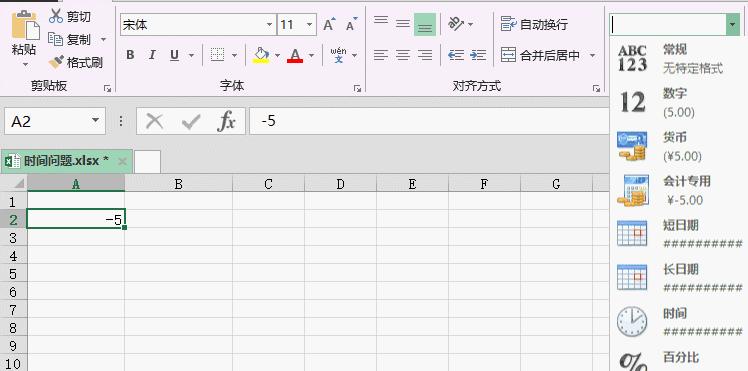Open the font color dropdown arrow
Viewport: 748px width, 371px height.
tap(312, 56)
